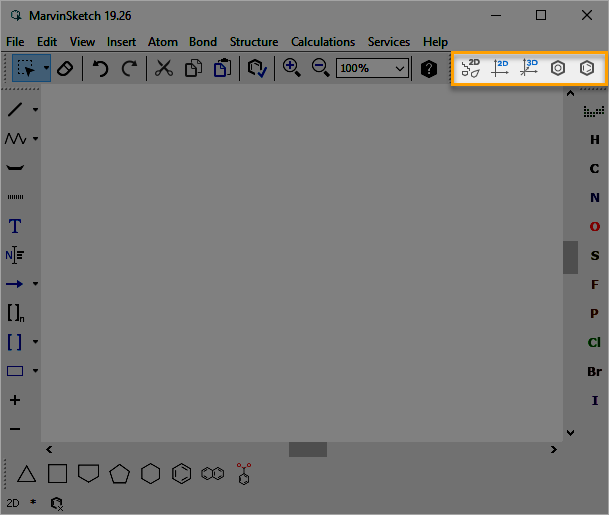The image size is (609, 515).
Task: Expand the selection tool dropdown arrow
Action: [x=46, y=69]
